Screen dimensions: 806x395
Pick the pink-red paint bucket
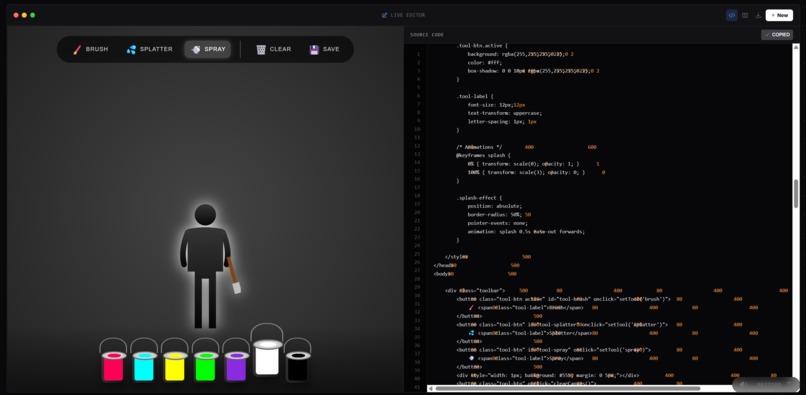[x=114, y=360]
